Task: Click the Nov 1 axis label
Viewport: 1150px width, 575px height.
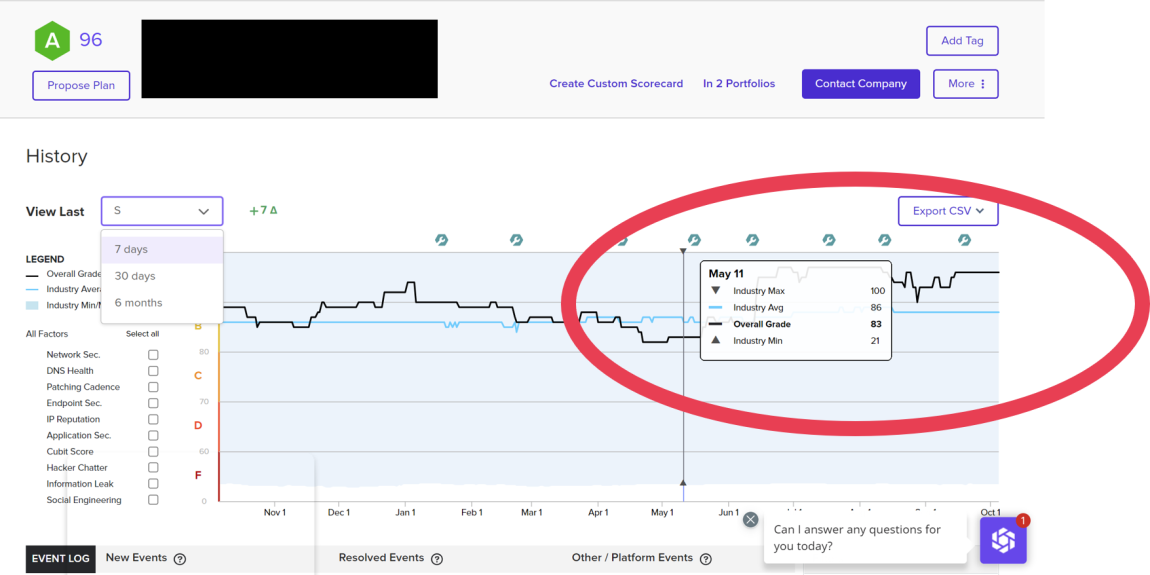Action: tap(275, 512)
